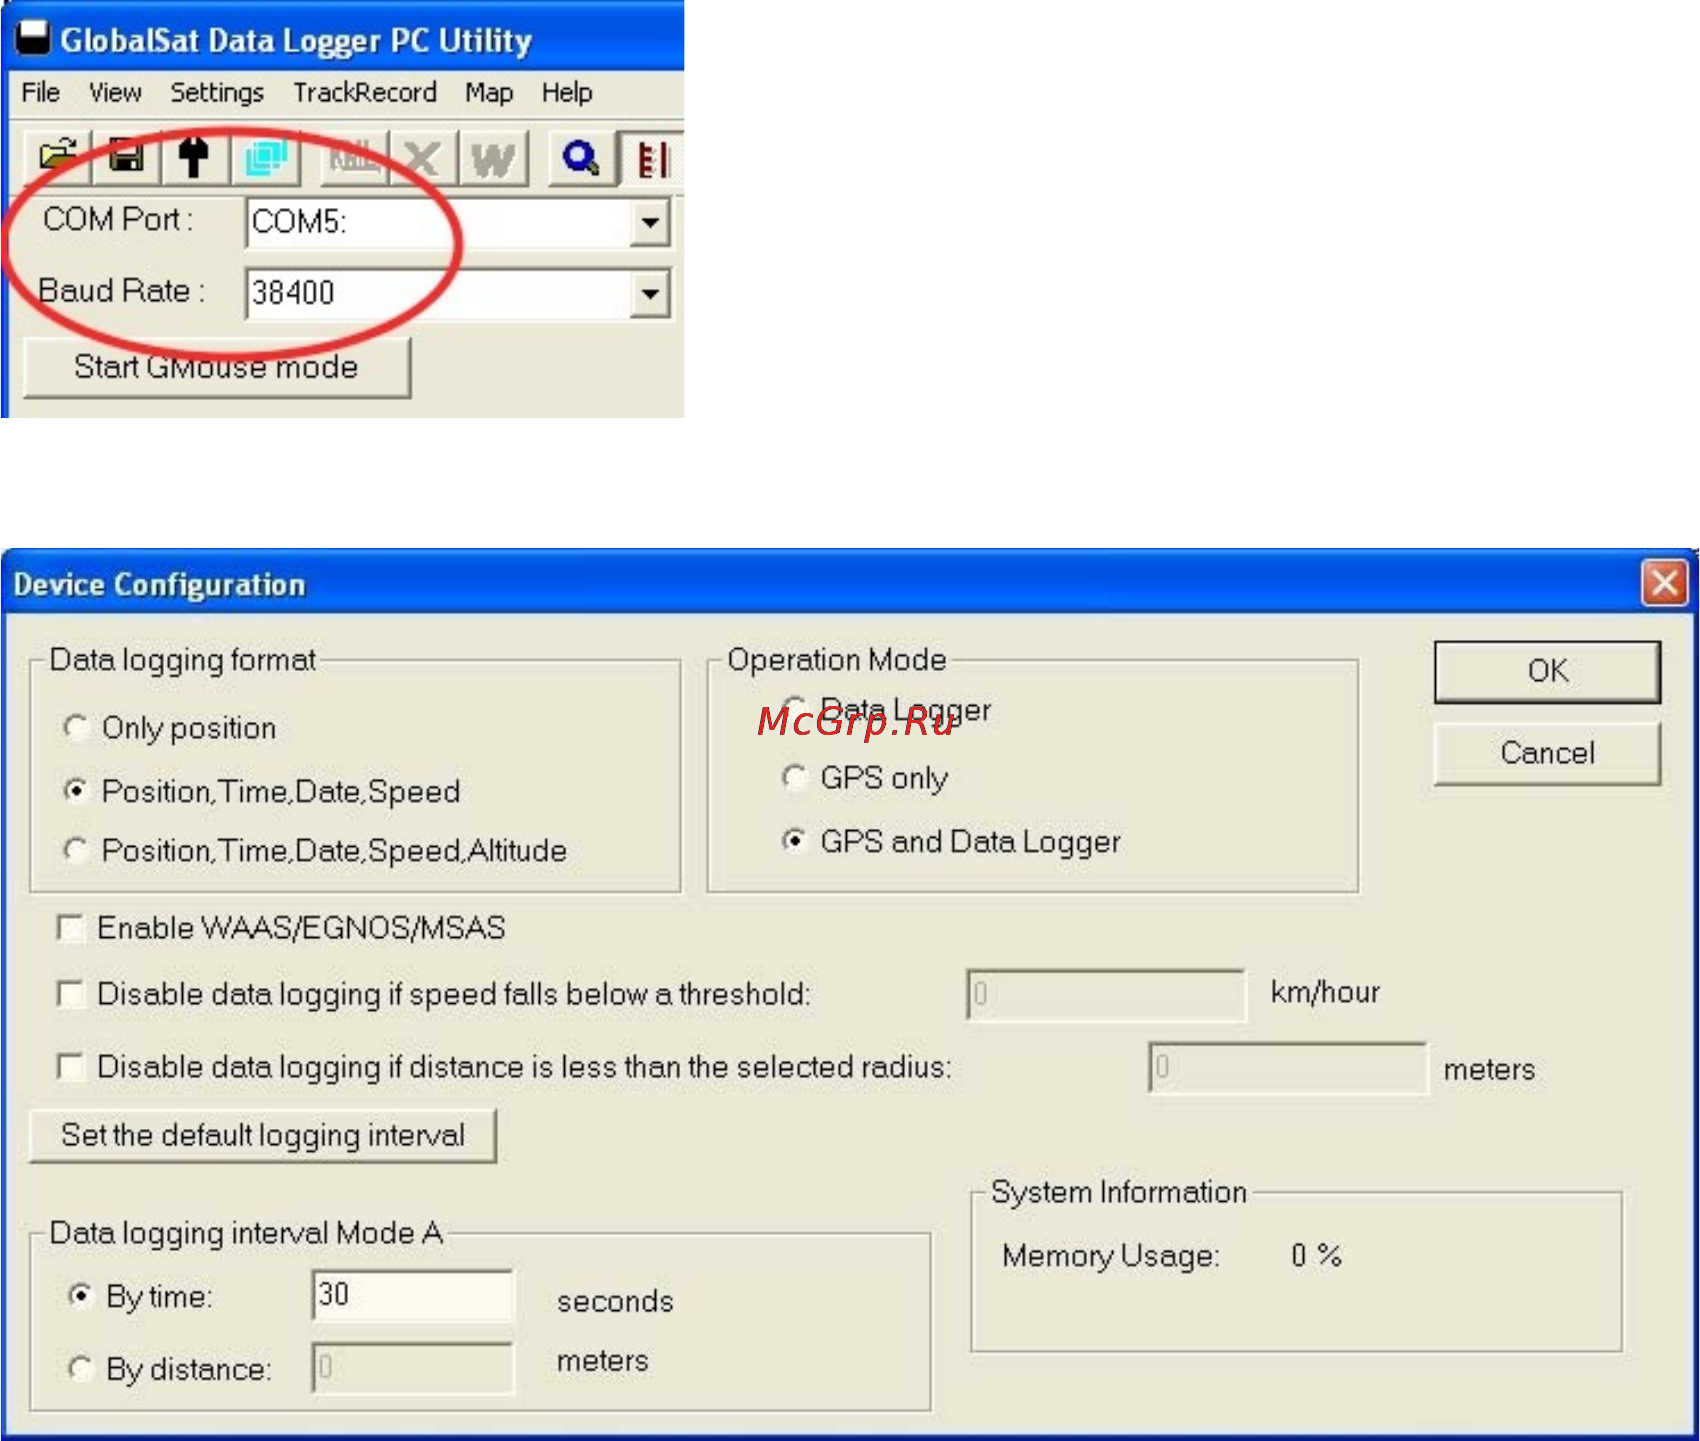Image resolution: width=1700 pixels, height=1441 pixels.
Task: Enable WAAS/EGNOS/MSAS checkbox
Action: tap(281, 928)
